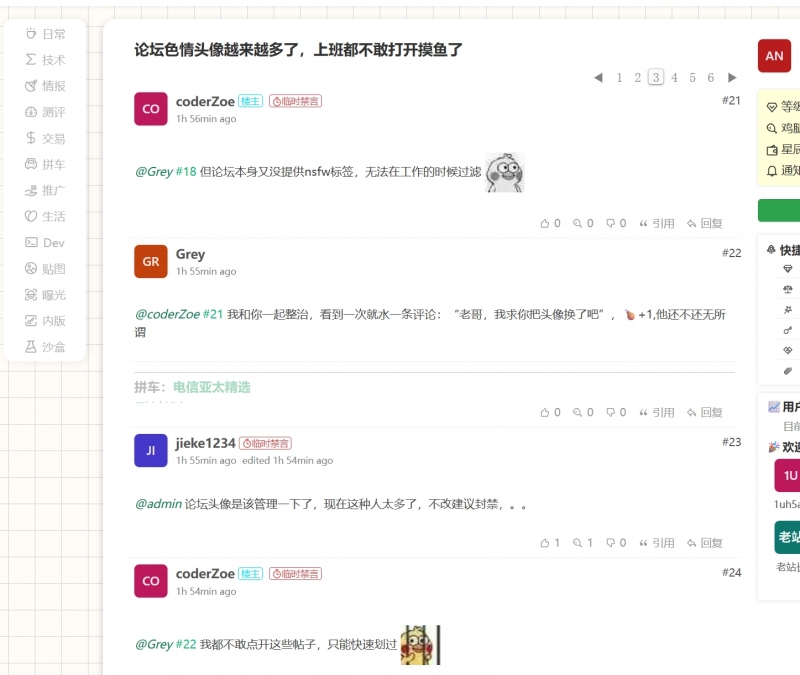Open the #24 post permalink

731,572
